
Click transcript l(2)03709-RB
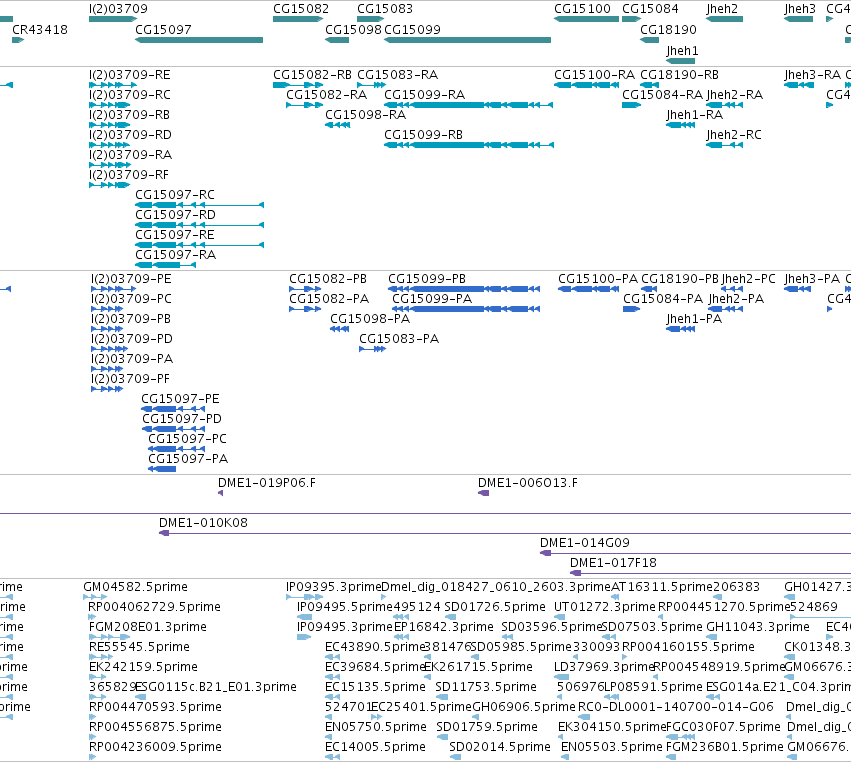(x=110, y=125)
